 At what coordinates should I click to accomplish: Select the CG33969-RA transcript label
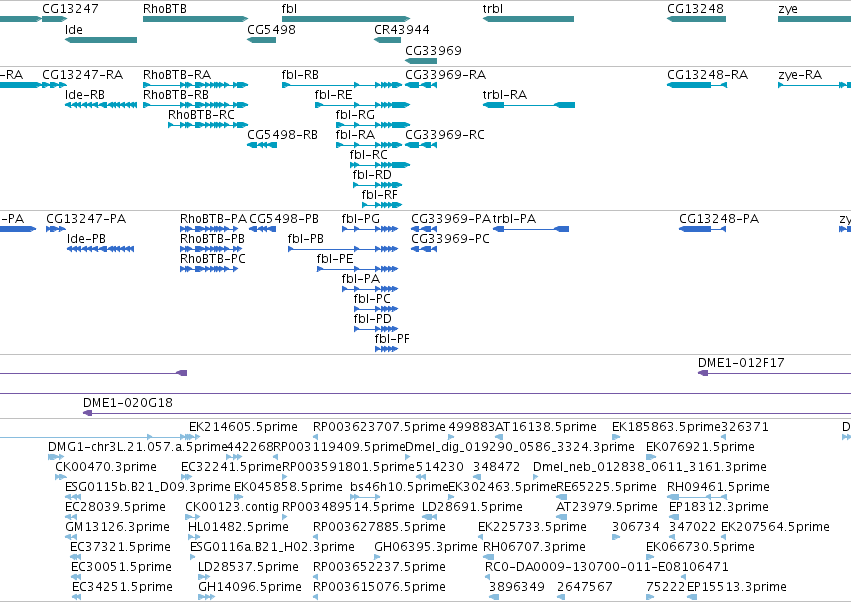coord(446,74)
